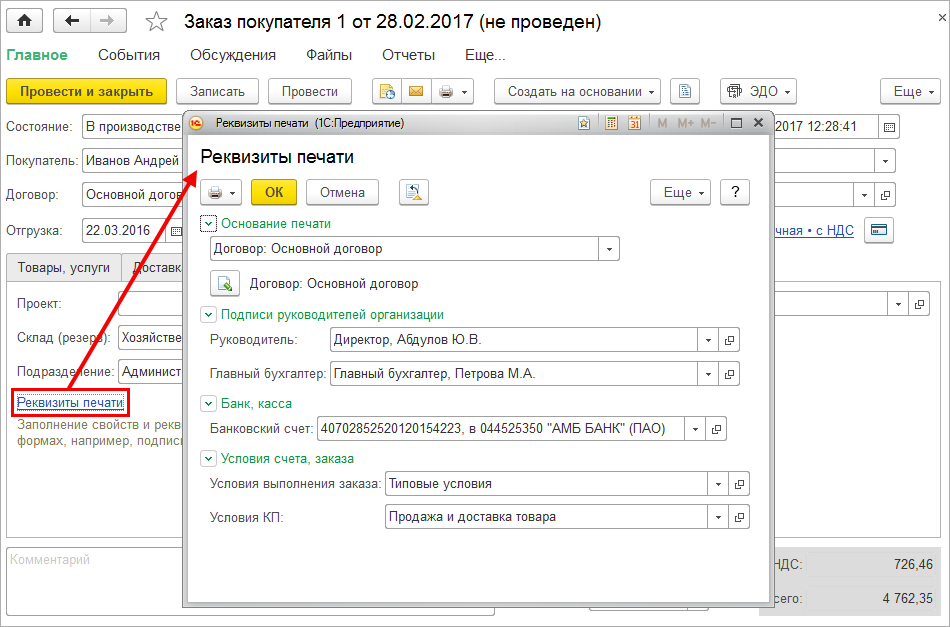Open help with the question mark button
Image resolution: width=950 pixels, height=627 pixels.
[x=735, y=193]
